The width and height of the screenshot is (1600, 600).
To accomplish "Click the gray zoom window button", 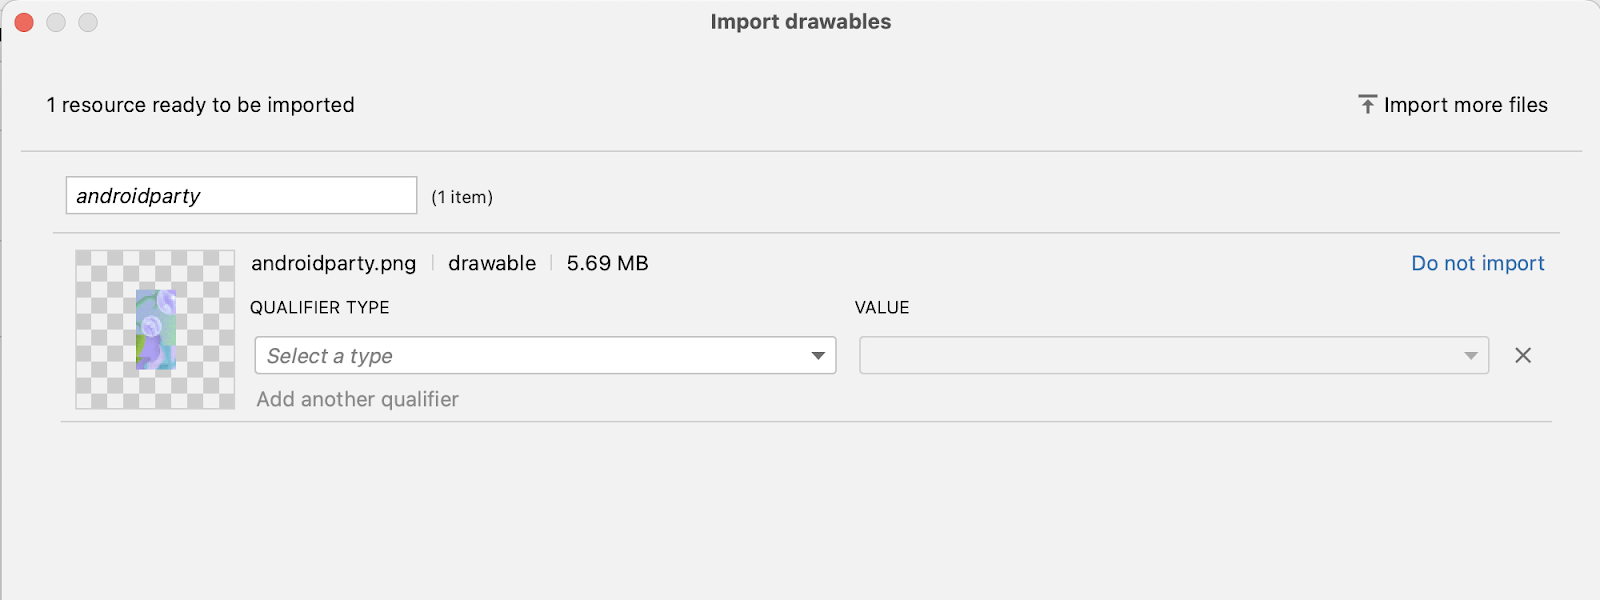I will click(x=88, y=22).
